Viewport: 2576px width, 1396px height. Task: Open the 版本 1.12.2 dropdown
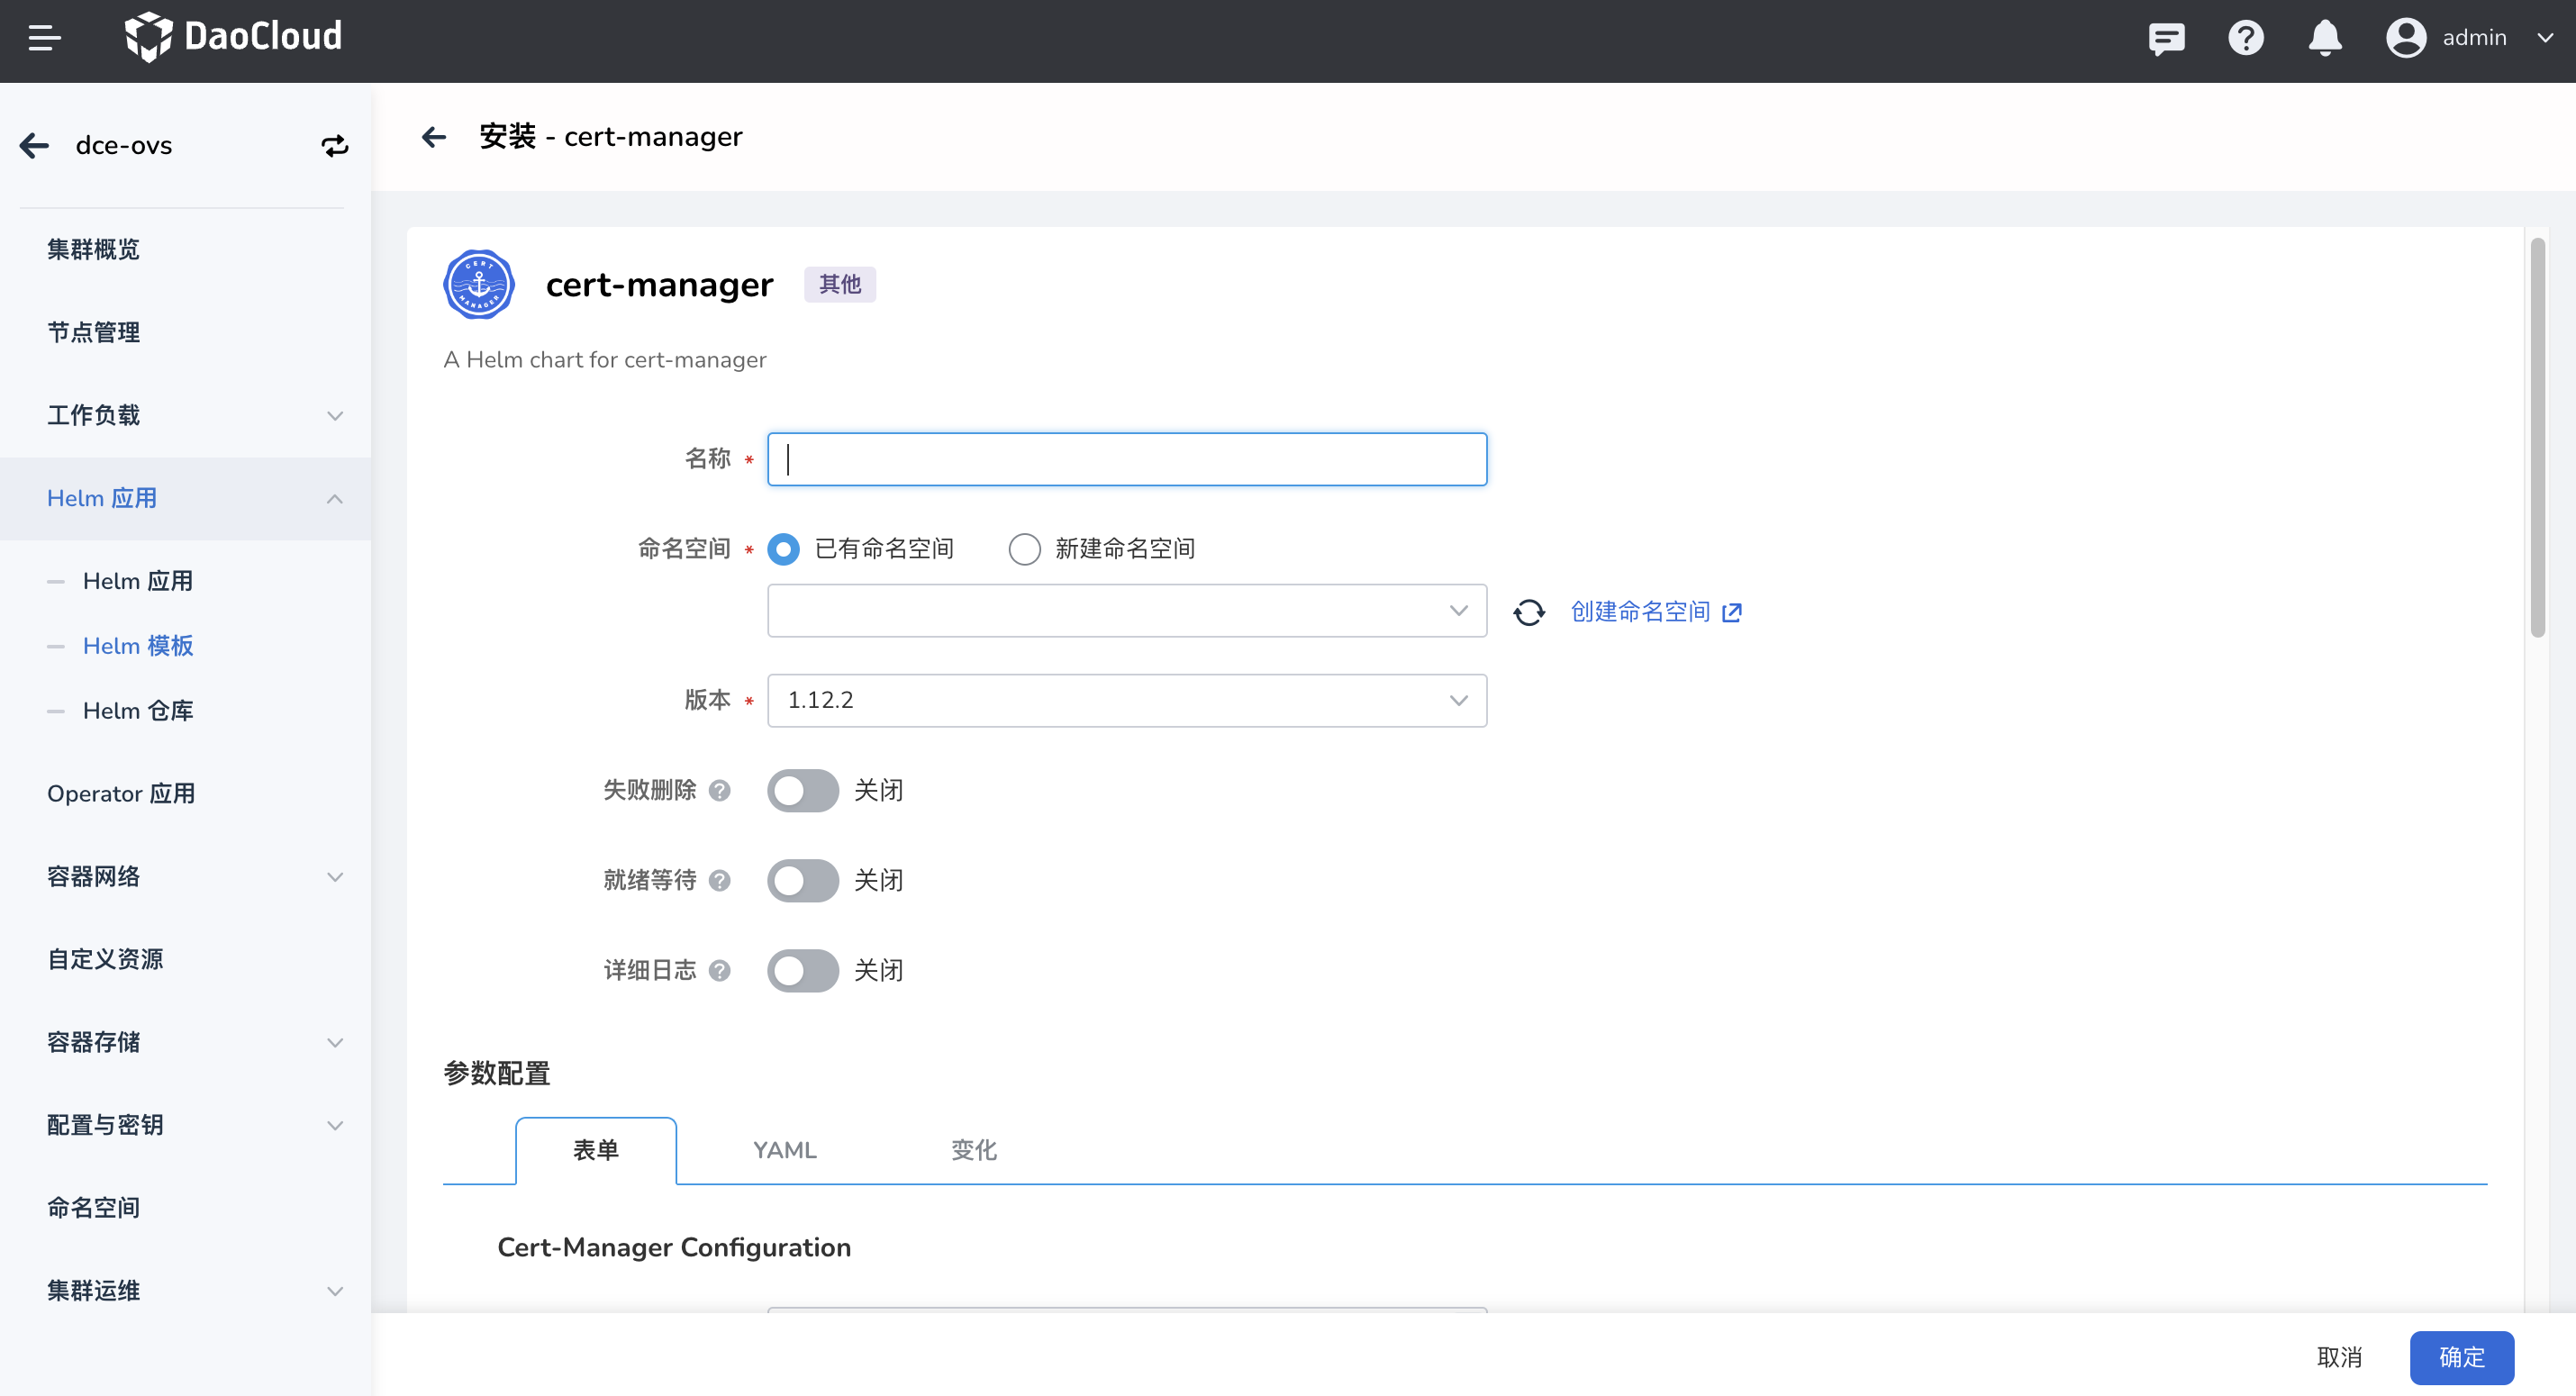click(1126, 701)
